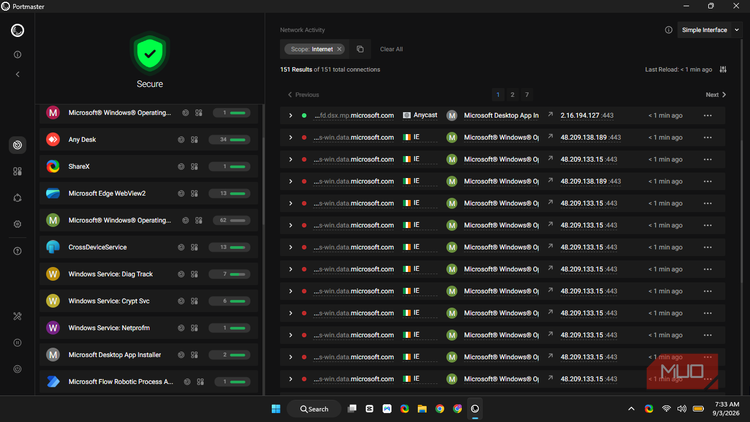Go to the Previous page
This screenshot has width=750, height=422.
pos(303,95)
